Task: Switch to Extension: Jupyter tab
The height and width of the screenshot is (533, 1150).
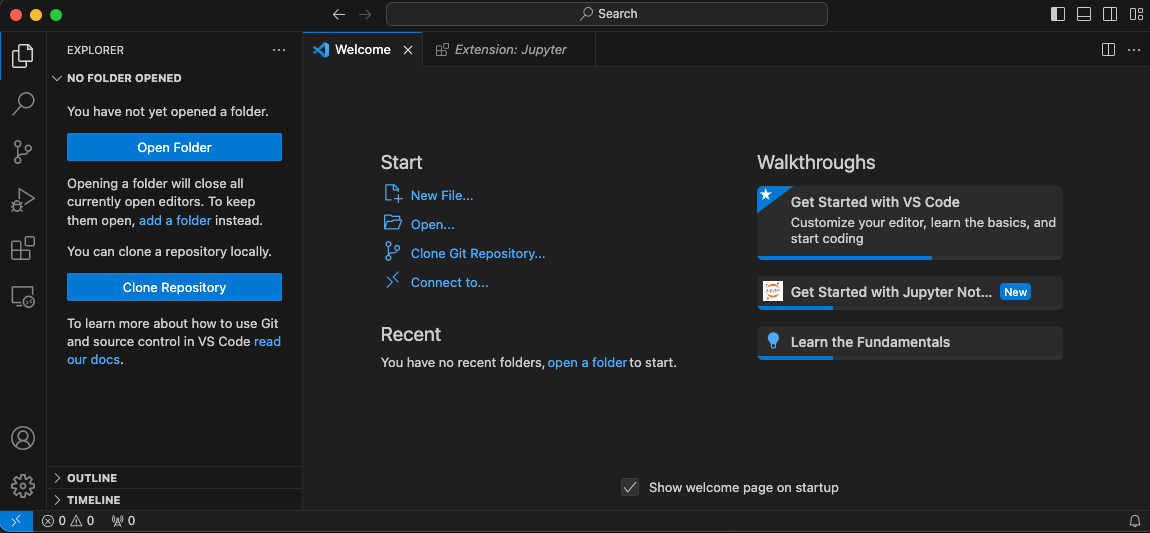Action: click(509, 50)
